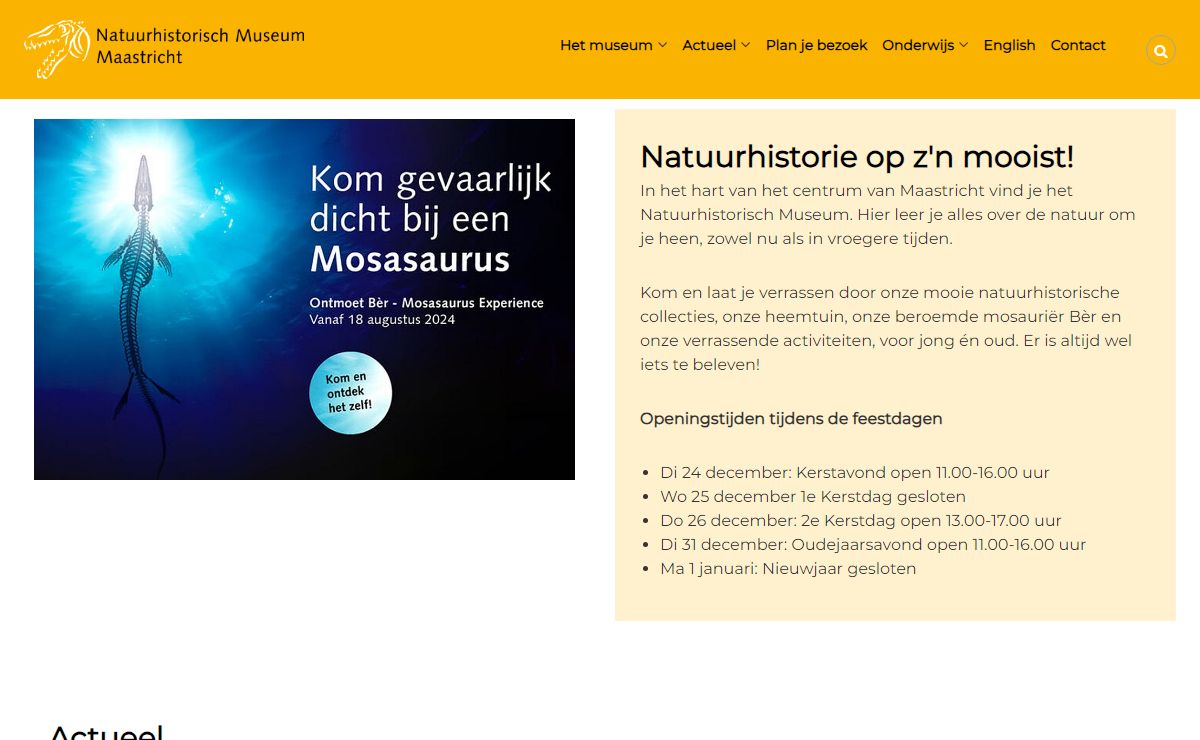Open the Het museum menu
Viewport: 1200px width, 740px height.
point(606,45)
